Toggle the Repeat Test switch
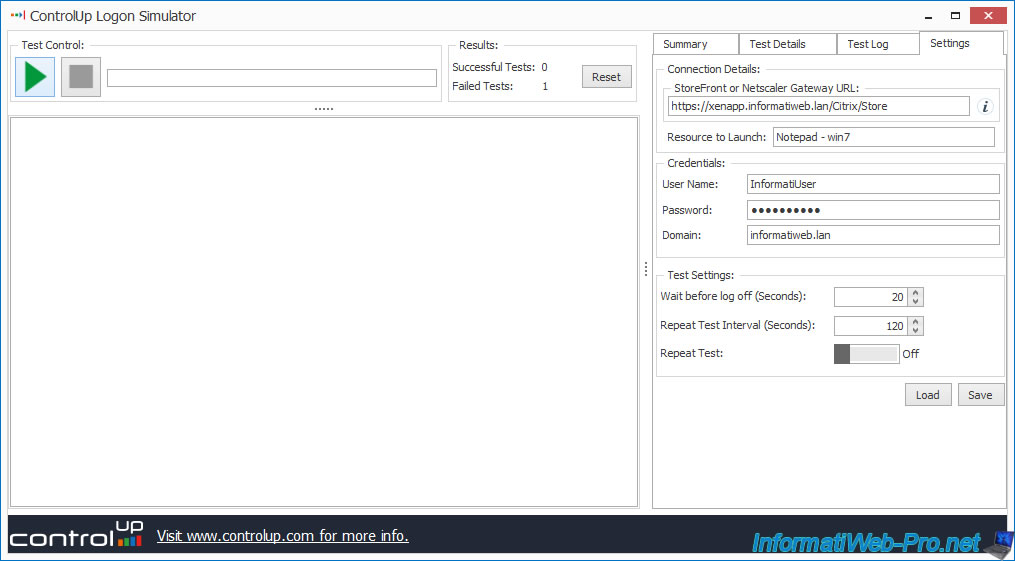 (x=867, y=354)
